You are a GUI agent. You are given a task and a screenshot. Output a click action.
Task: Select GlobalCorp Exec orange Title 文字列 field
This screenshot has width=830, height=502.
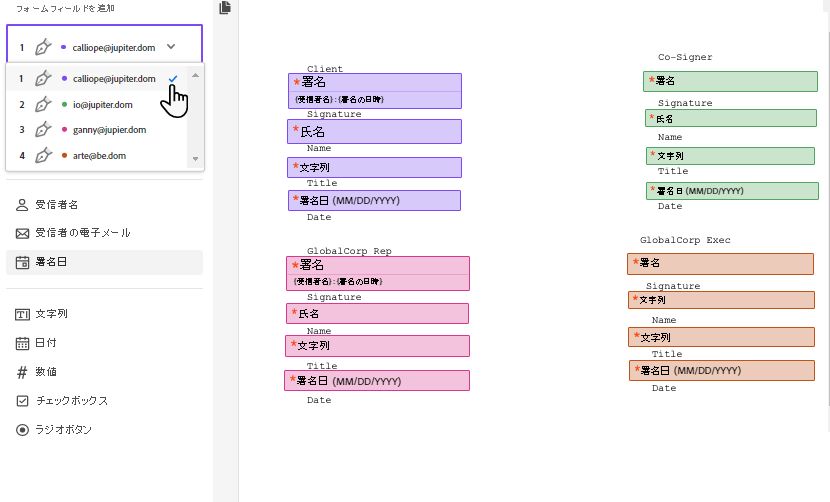tap(721, 337)
